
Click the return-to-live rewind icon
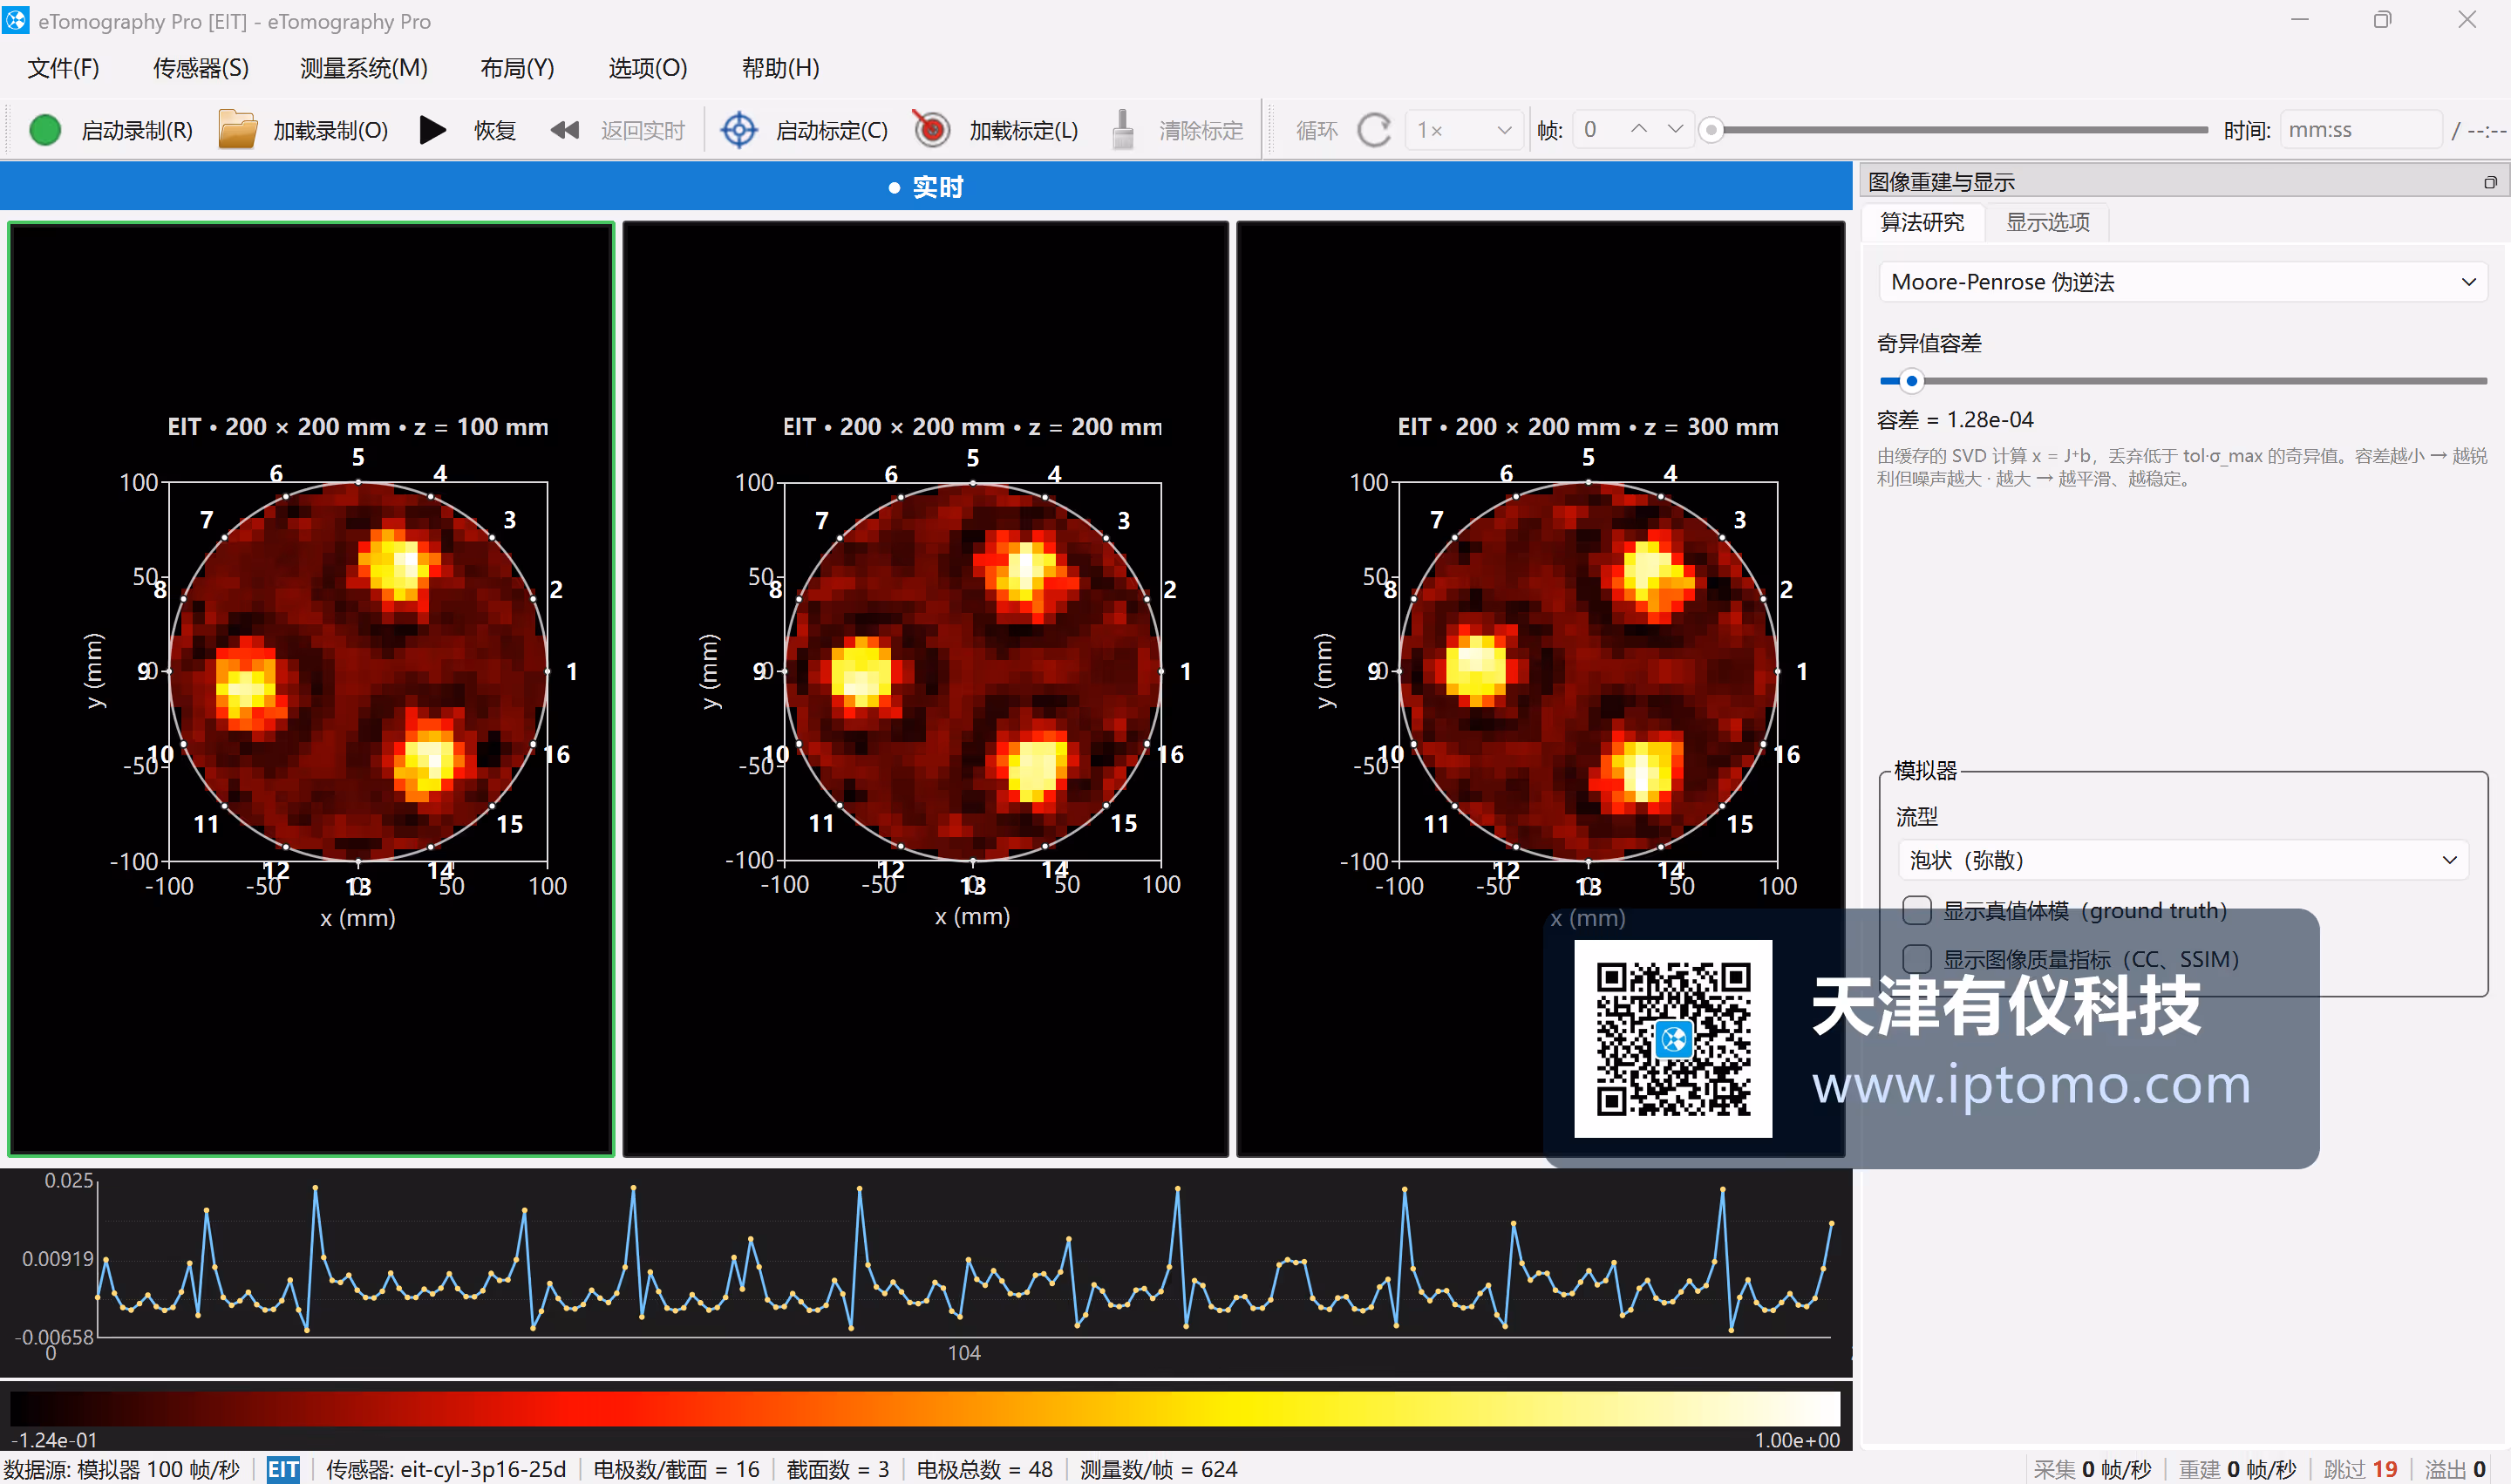click(565, 130)
